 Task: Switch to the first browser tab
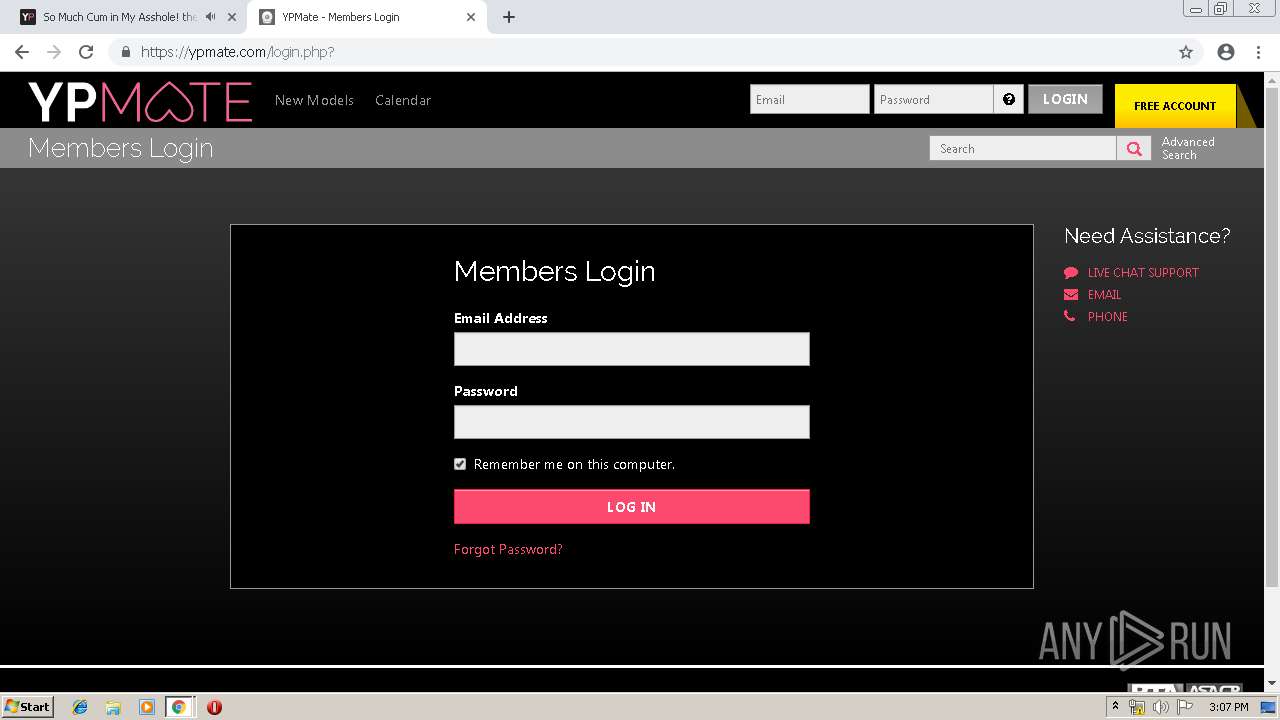(120, 17)
